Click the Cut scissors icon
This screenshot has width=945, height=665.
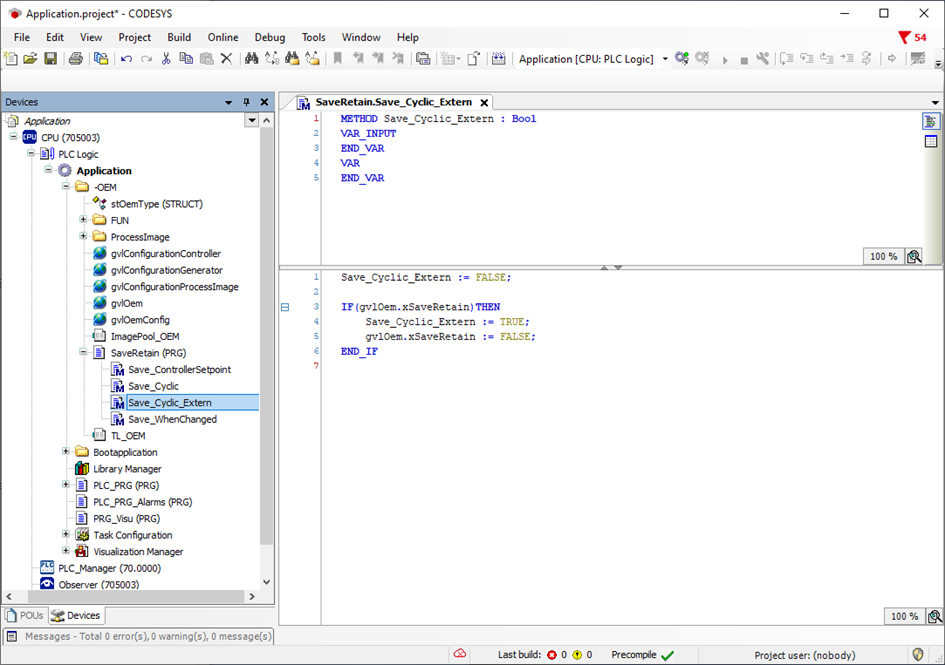click(166, 59)
